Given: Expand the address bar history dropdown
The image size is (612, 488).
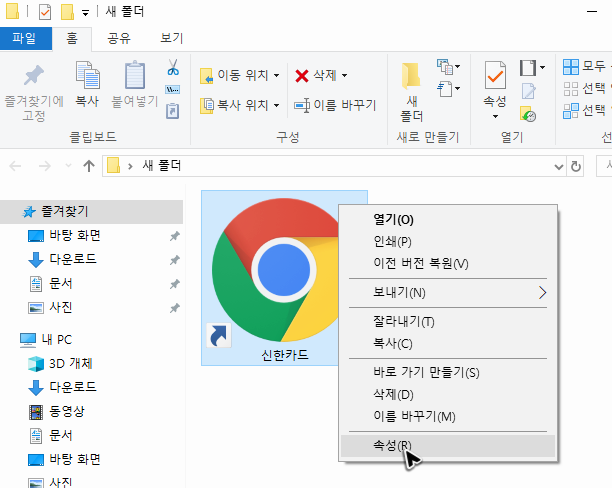Looking at the screenshot, I should coord(559,167).
